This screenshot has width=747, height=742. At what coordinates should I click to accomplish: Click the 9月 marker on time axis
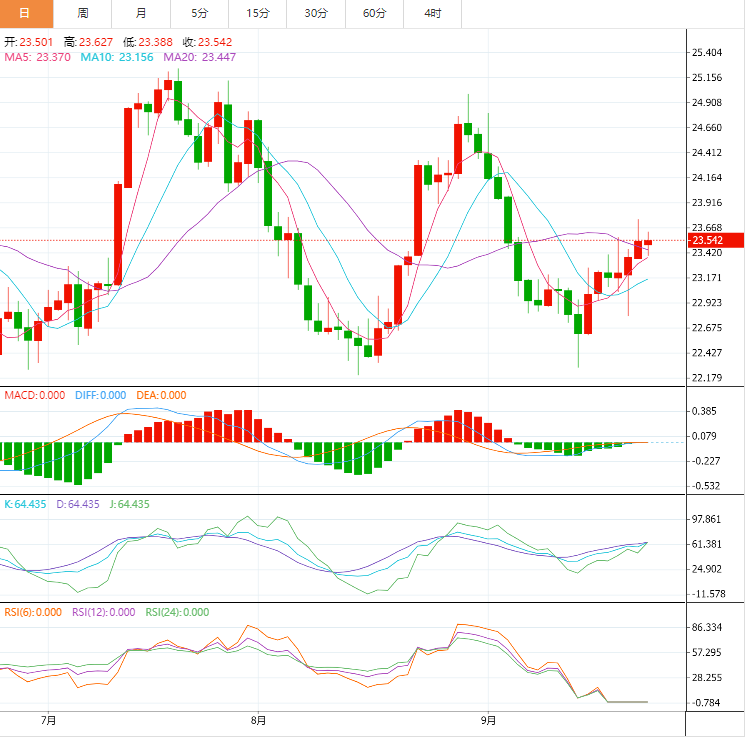click(x=488, y=719)
